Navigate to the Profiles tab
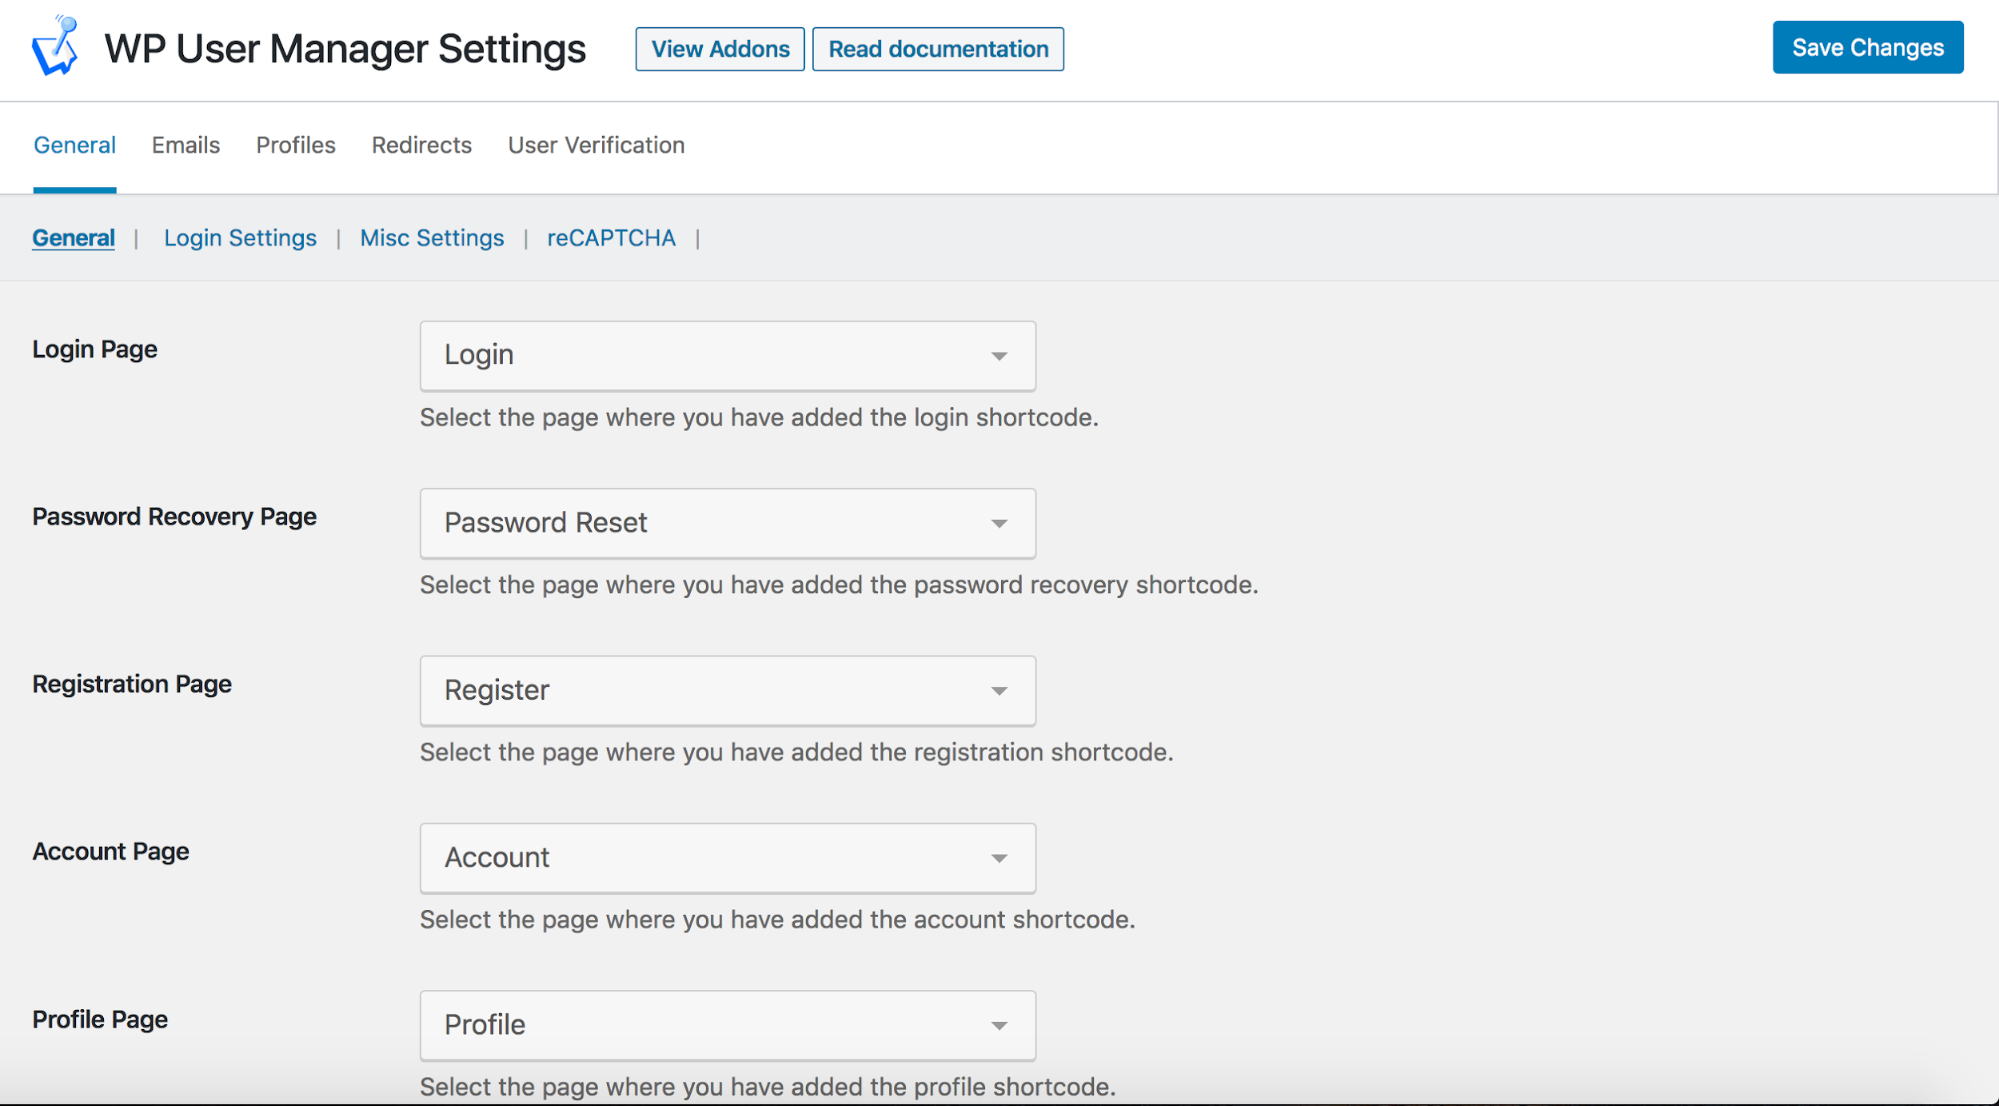Viewport: 1999px width, 1106px height. click(295, 144)
